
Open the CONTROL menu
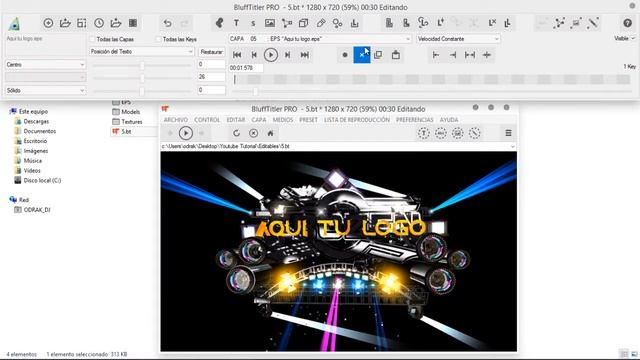[x=207, y=120]
